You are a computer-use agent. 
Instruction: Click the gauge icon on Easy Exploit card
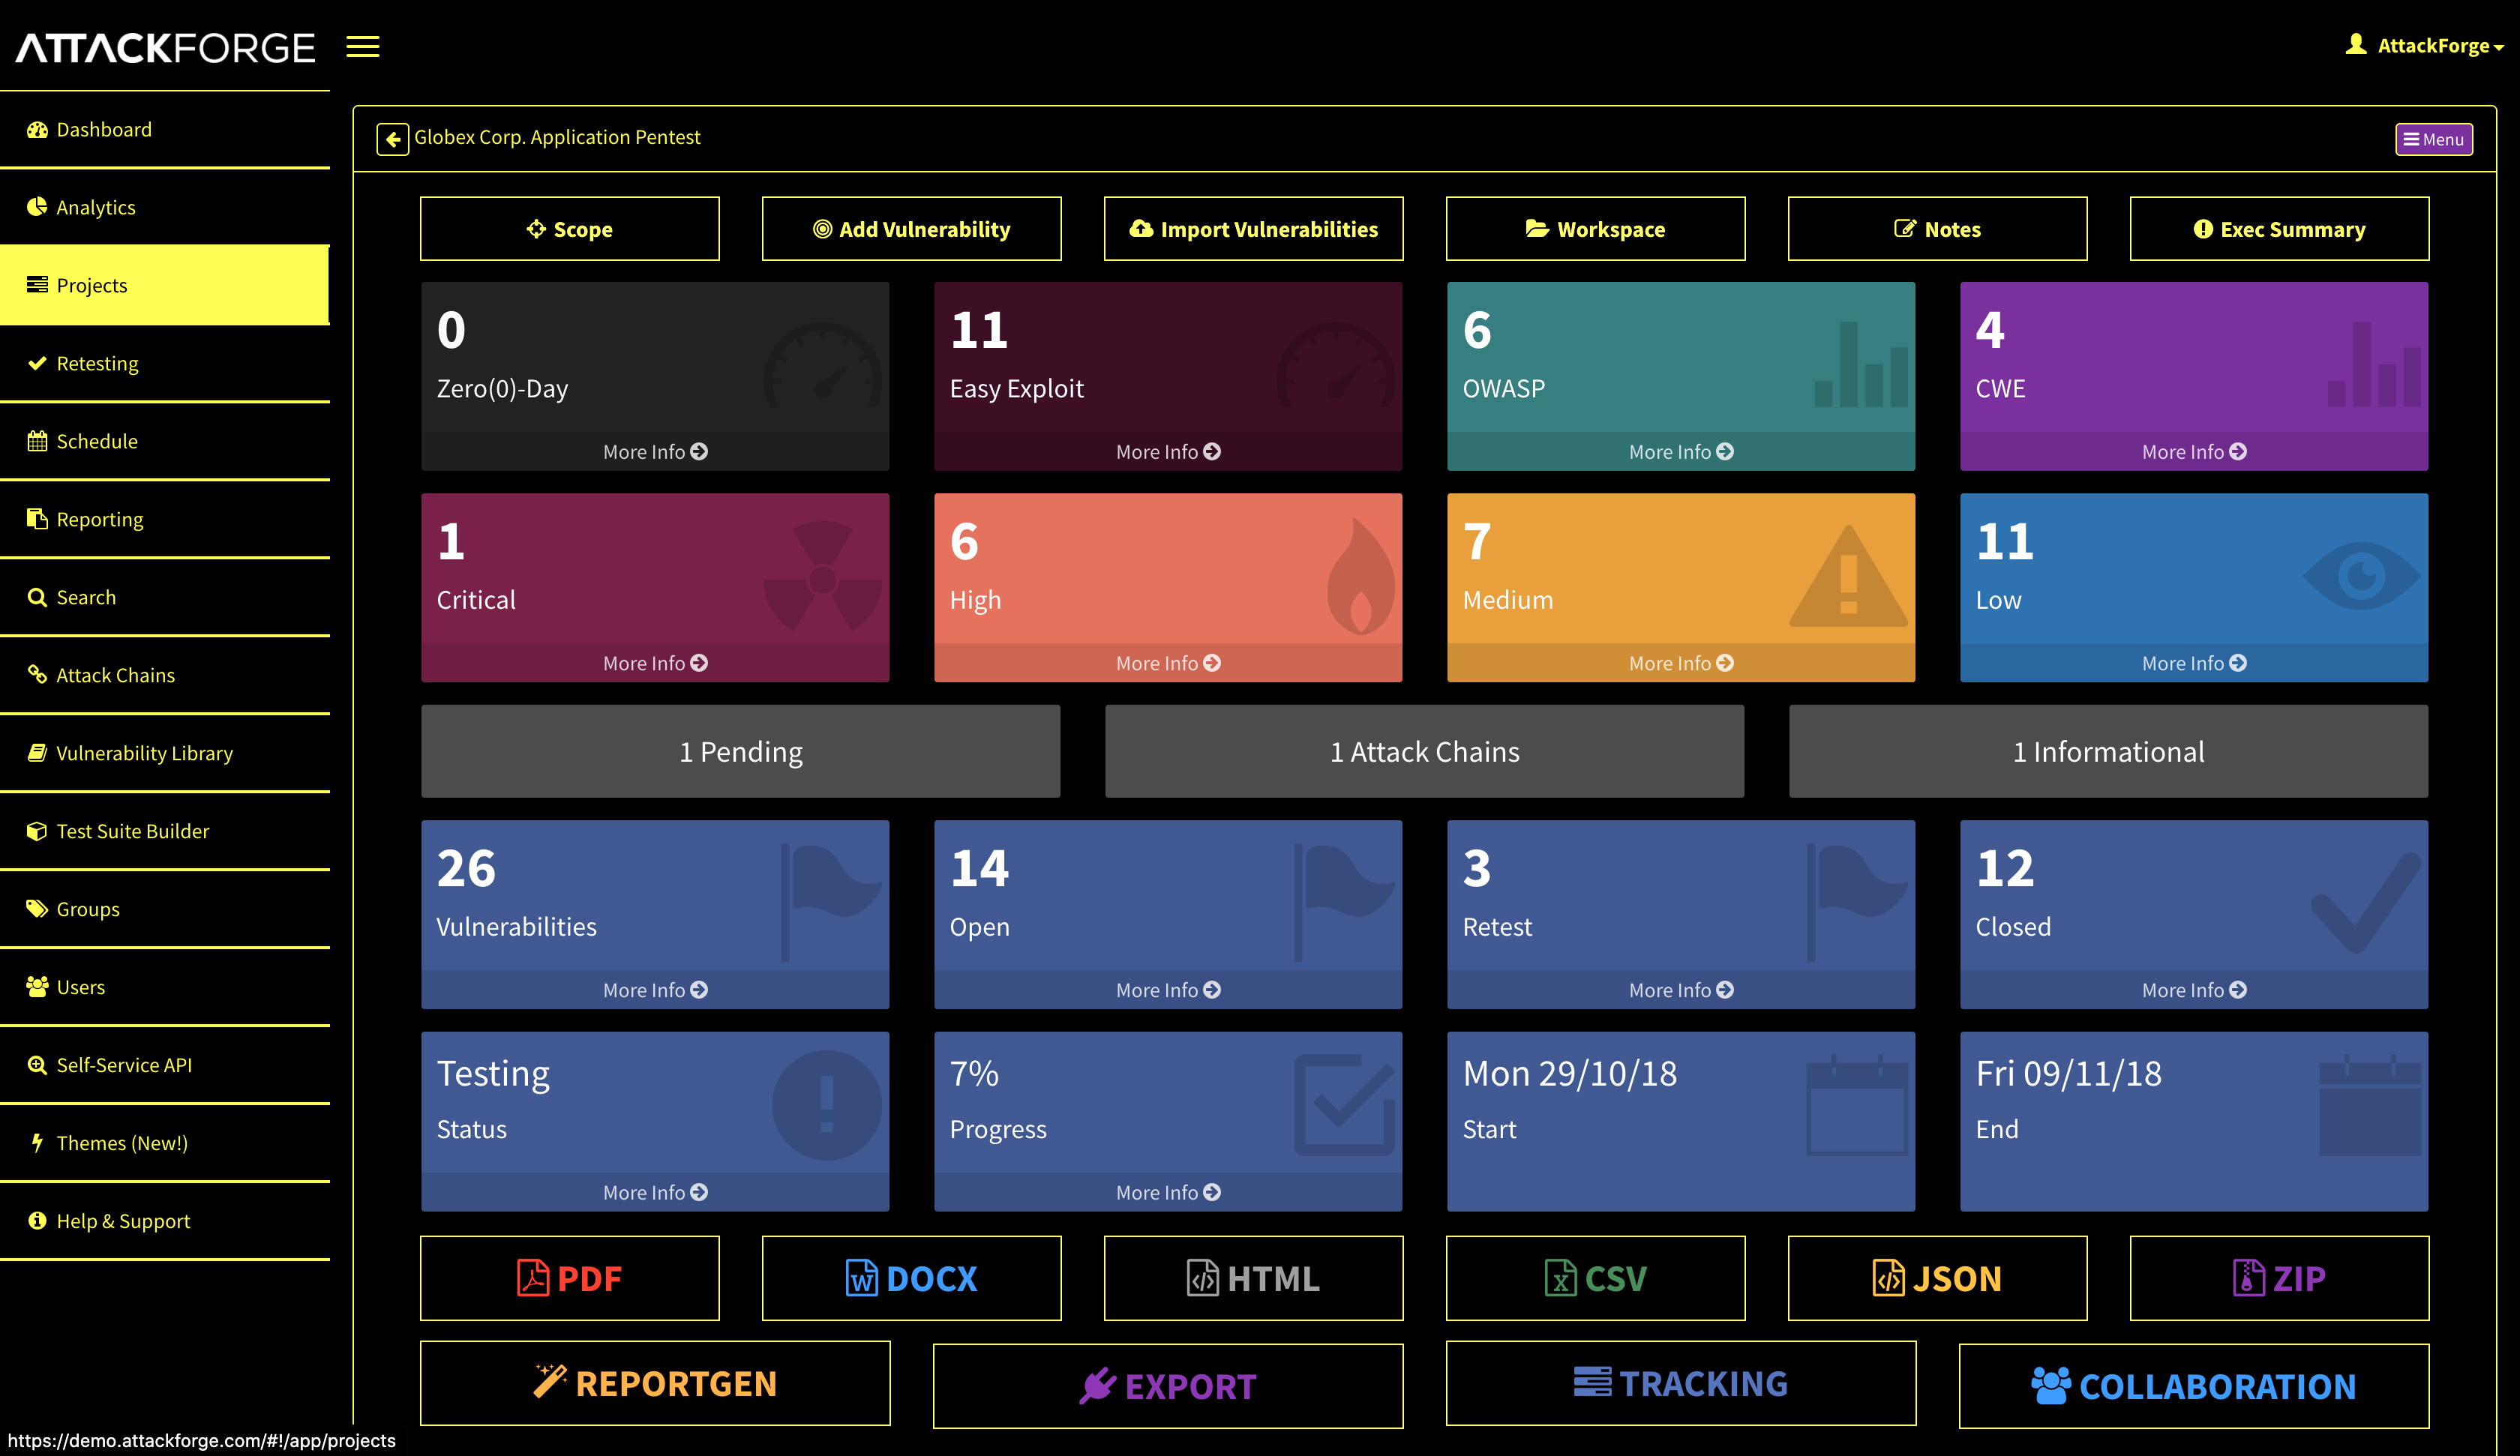point(1335,364)
